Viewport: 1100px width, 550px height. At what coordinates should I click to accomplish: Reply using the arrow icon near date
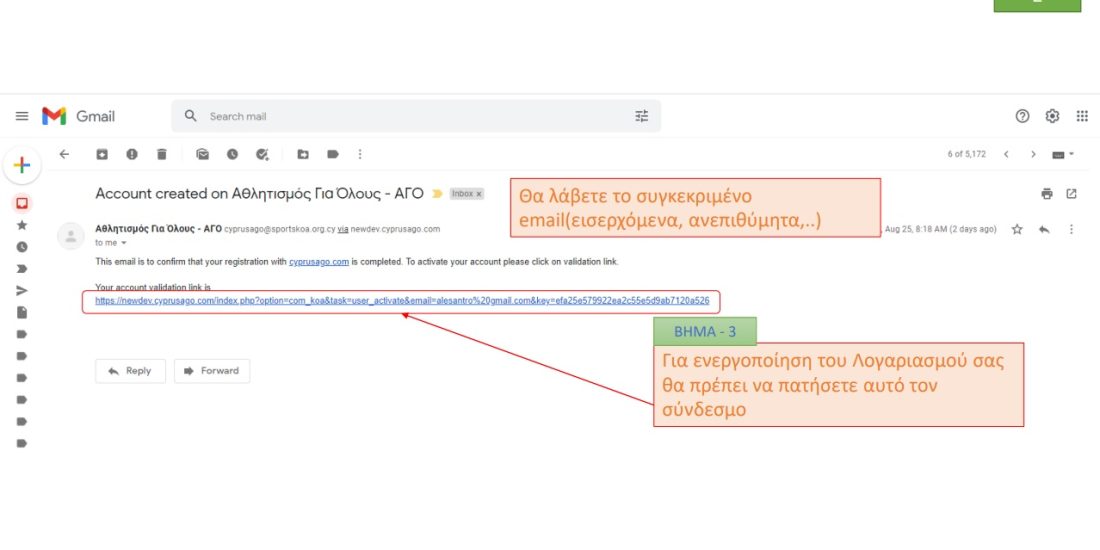[1044, 229]
